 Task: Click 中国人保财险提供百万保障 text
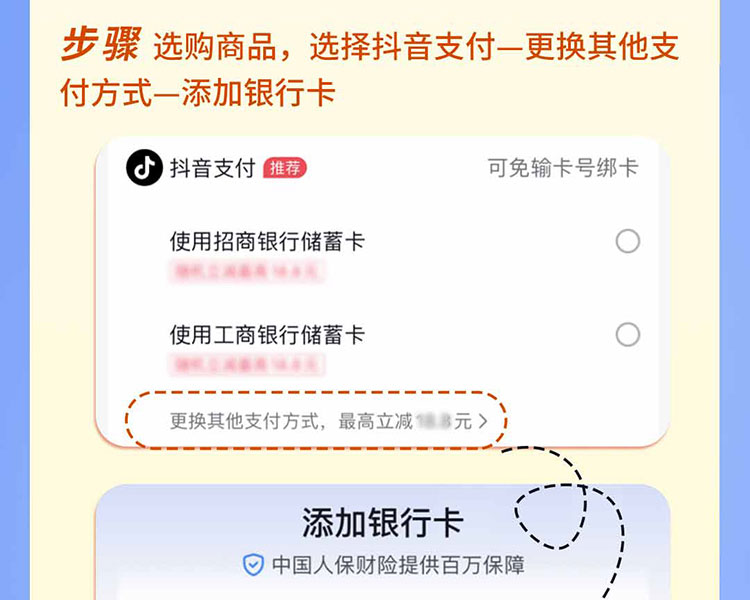pyautogui.click(x=398, y=565)
